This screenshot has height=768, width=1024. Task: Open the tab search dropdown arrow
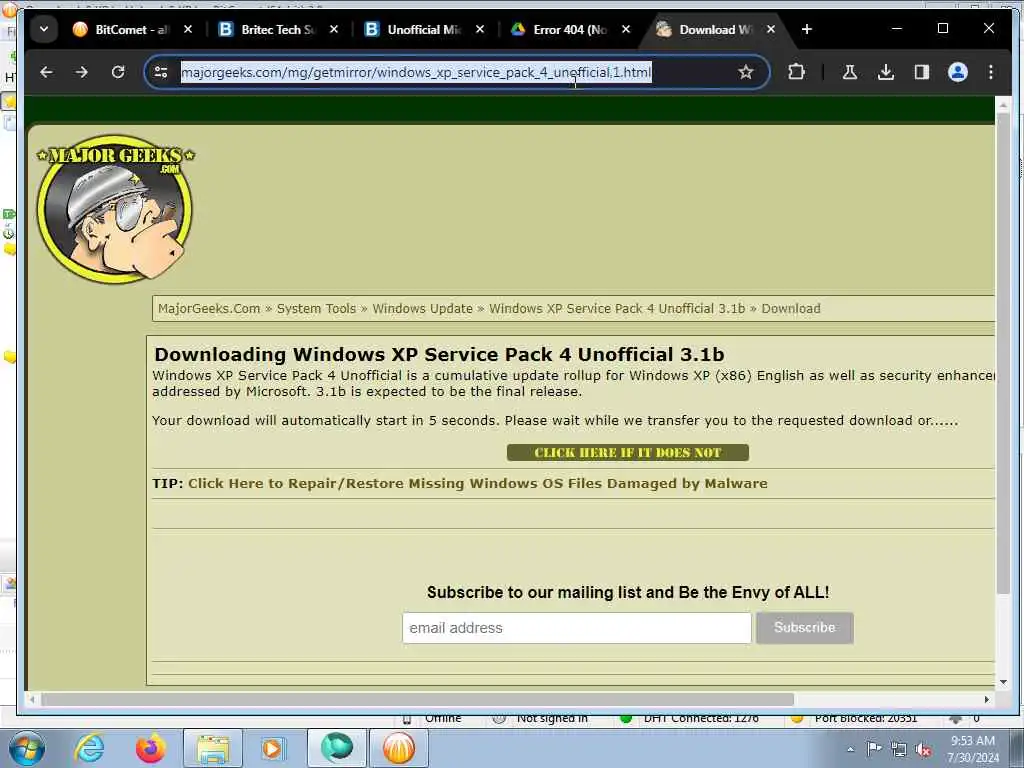pyautogui.click(x=44, y=29)
